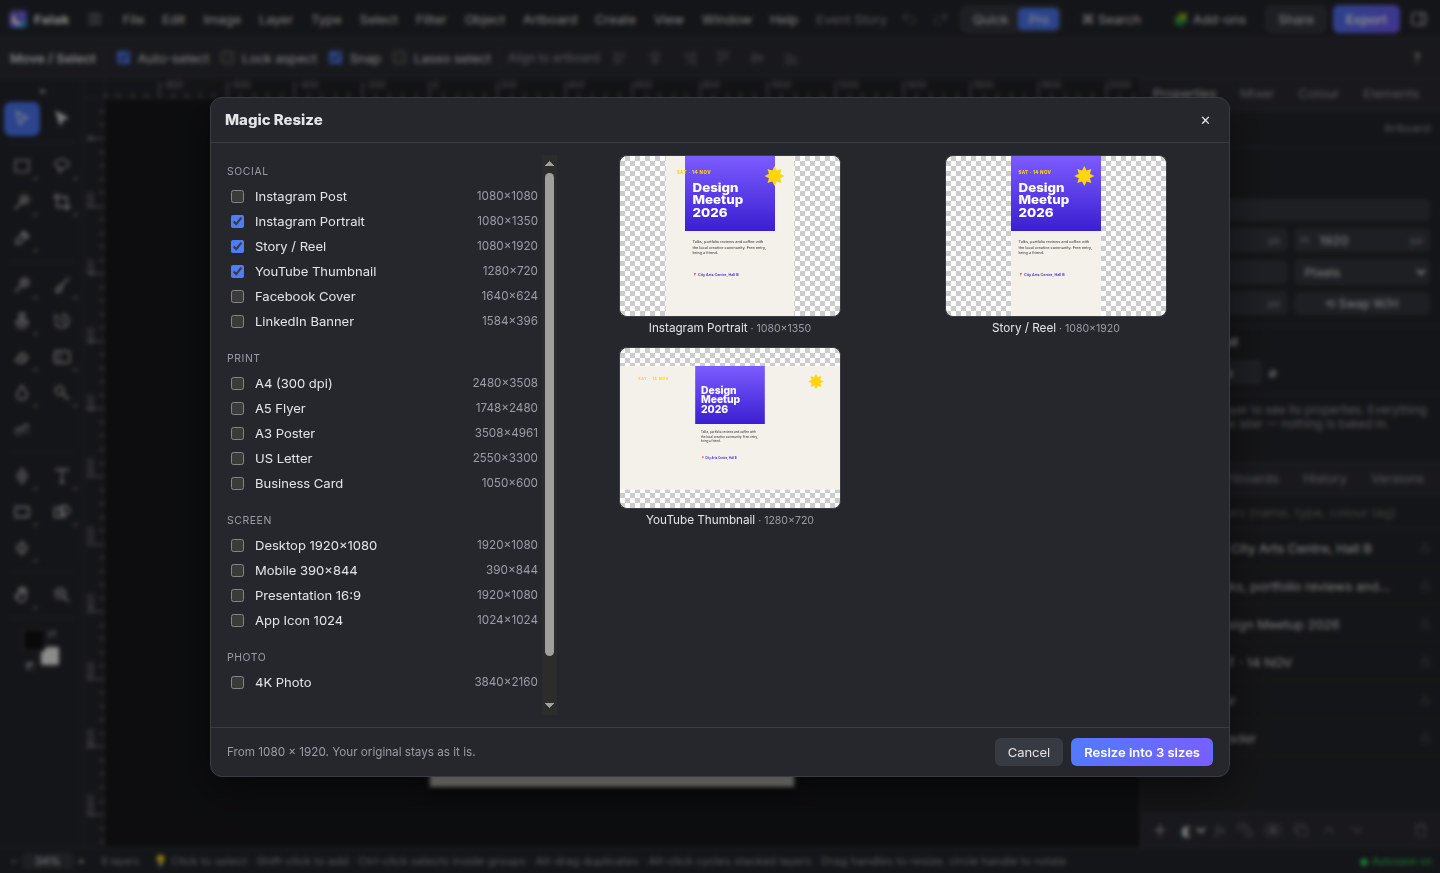Enable the 4K Photo checkbox

coord(237,682)
